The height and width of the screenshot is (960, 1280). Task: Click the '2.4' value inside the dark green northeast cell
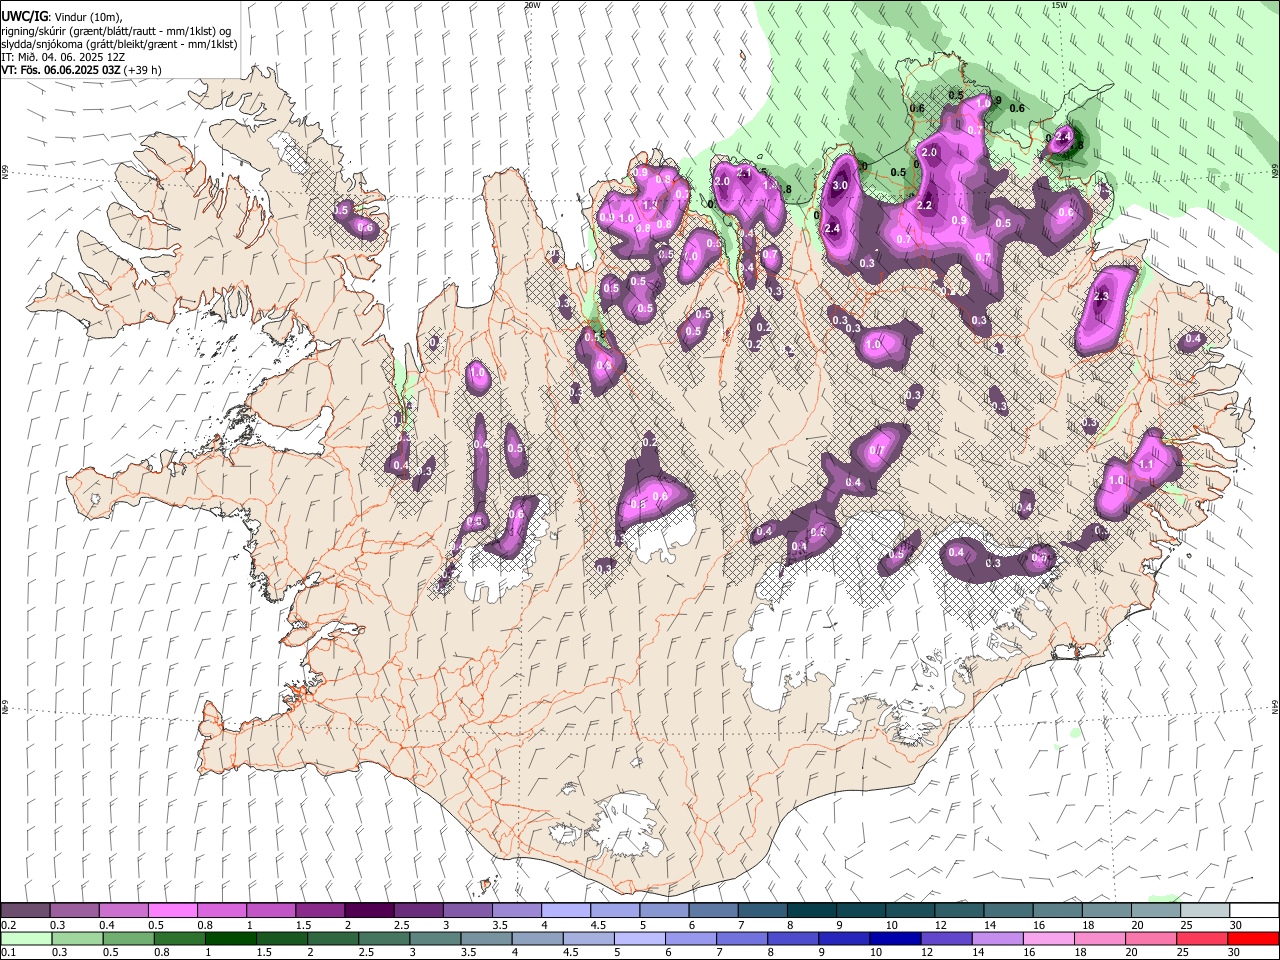pos(1064,135)
